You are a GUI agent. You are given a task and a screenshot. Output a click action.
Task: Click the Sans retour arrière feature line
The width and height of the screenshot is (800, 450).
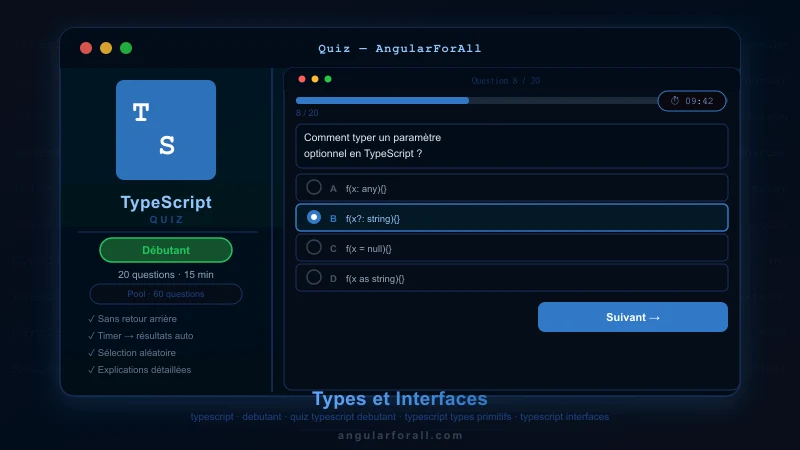coord(132,319)
